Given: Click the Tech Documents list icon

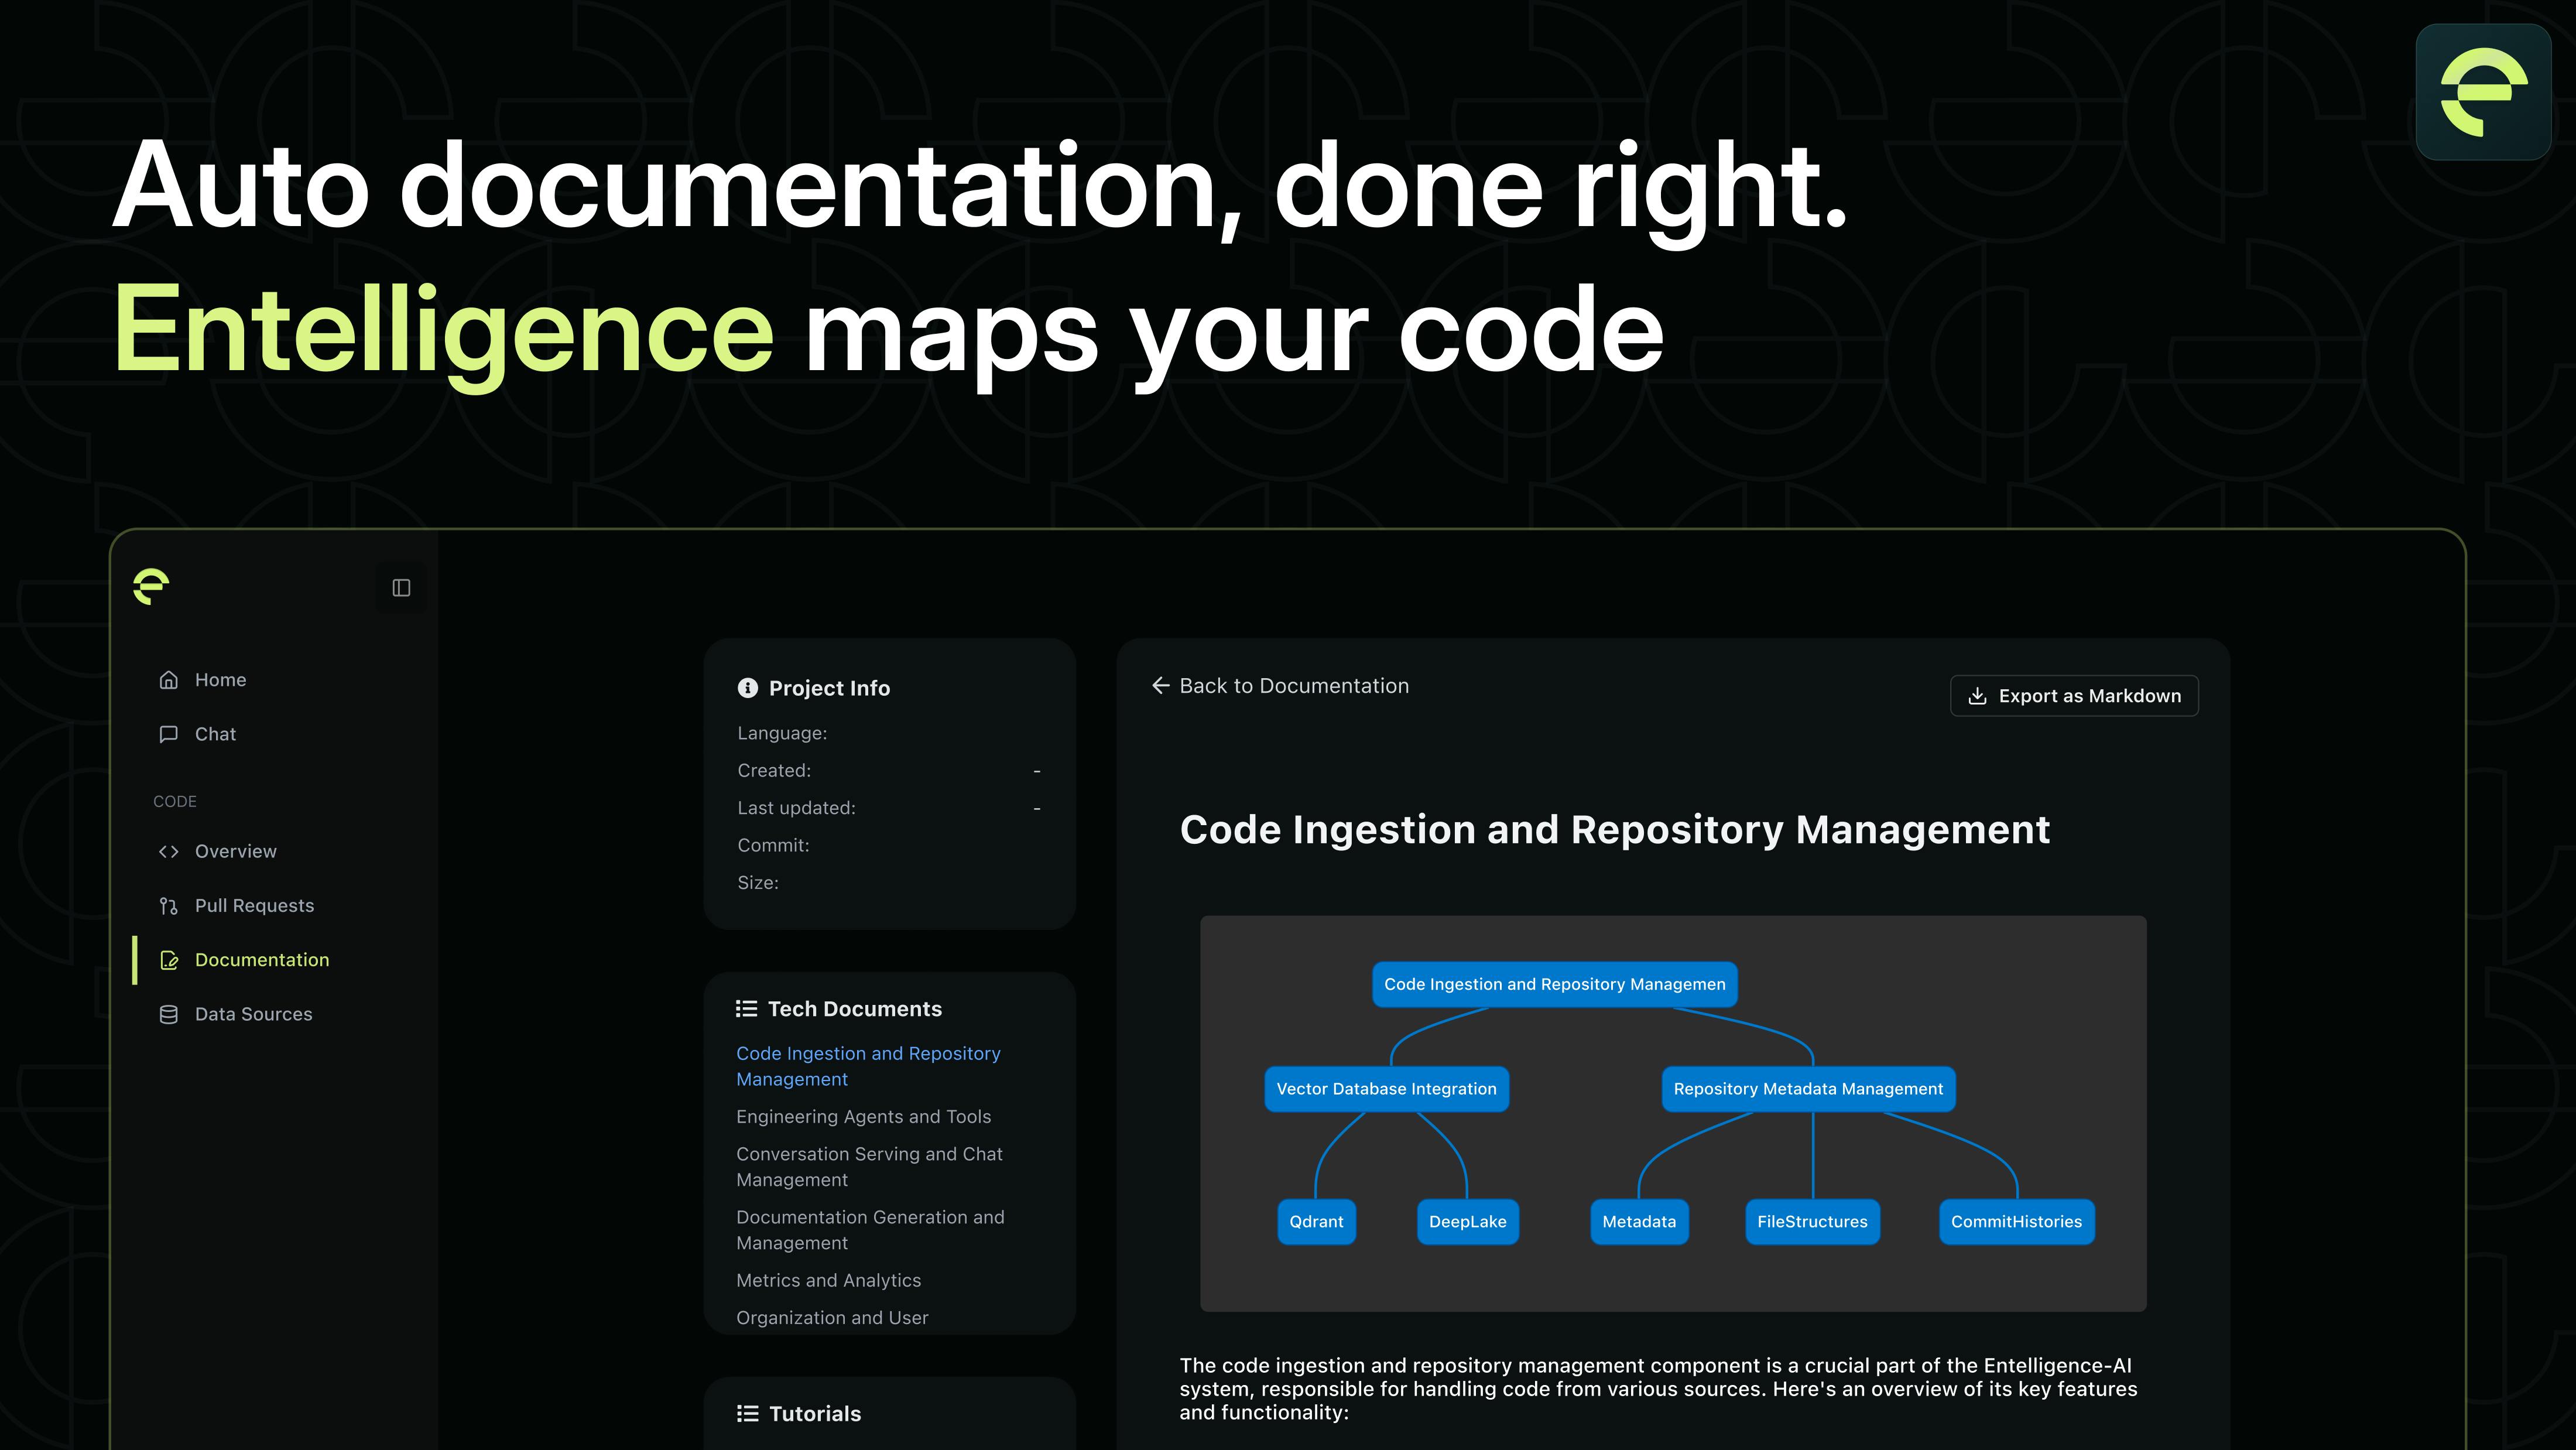Looking at the screenshot, I should click(746, 1009).
